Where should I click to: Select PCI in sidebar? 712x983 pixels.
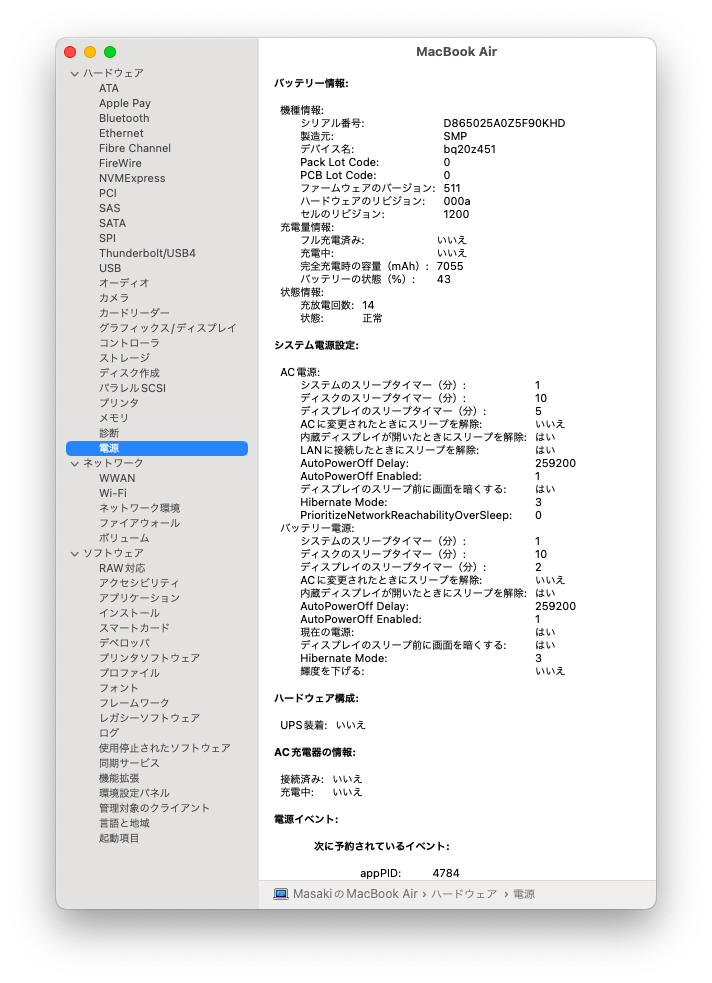[108, 194]
